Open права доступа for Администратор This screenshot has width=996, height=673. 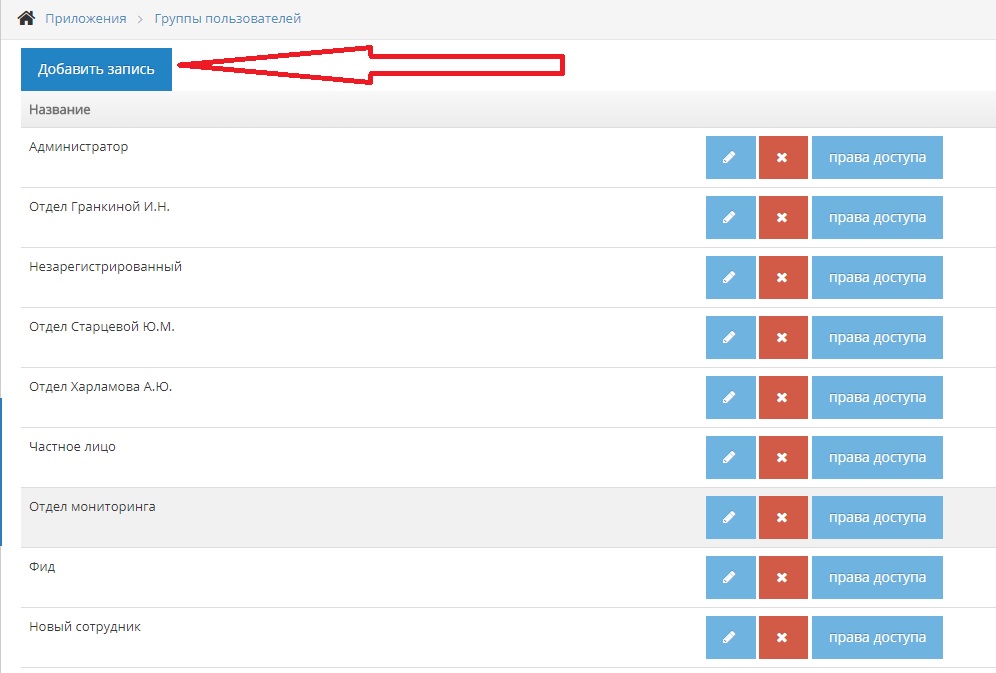pyautogui.click(x=877, y=158)
